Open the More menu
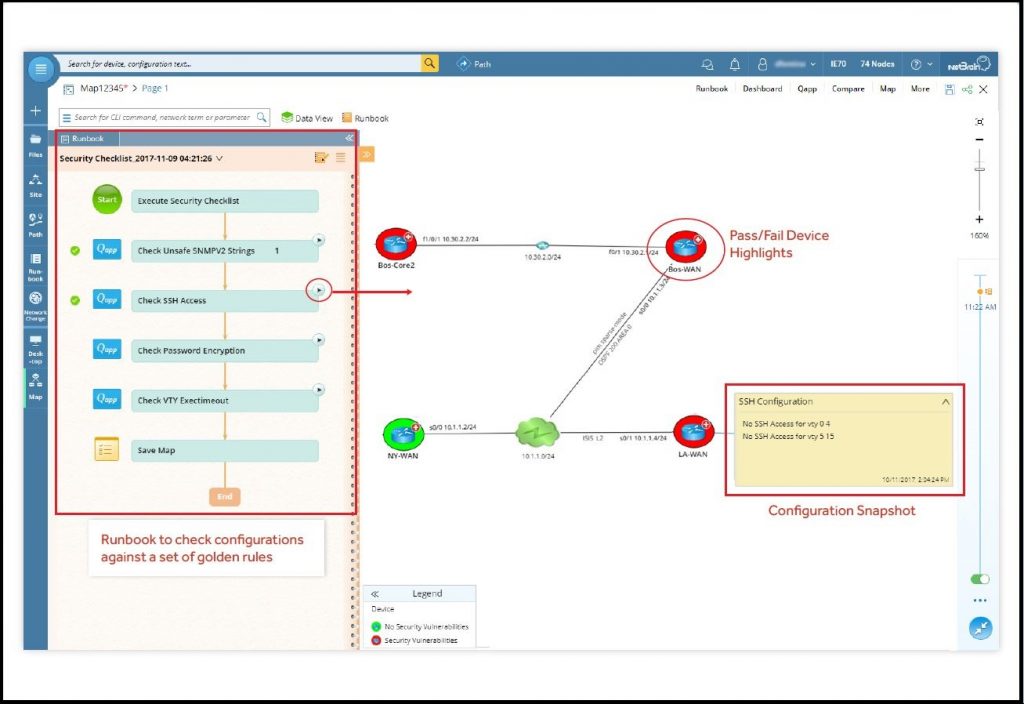This screenshot has height=704, width=1024. (920, 89)
